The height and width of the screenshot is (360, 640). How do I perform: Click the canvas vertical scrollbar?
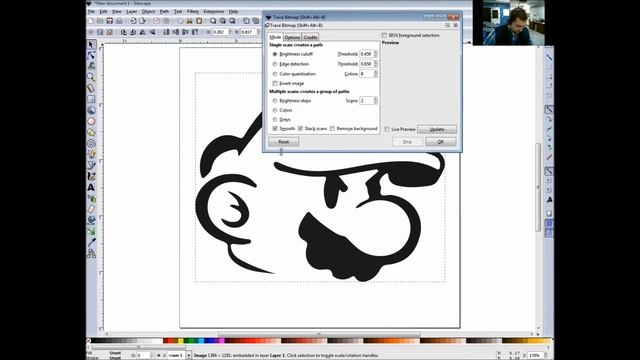tap(538, 188)
